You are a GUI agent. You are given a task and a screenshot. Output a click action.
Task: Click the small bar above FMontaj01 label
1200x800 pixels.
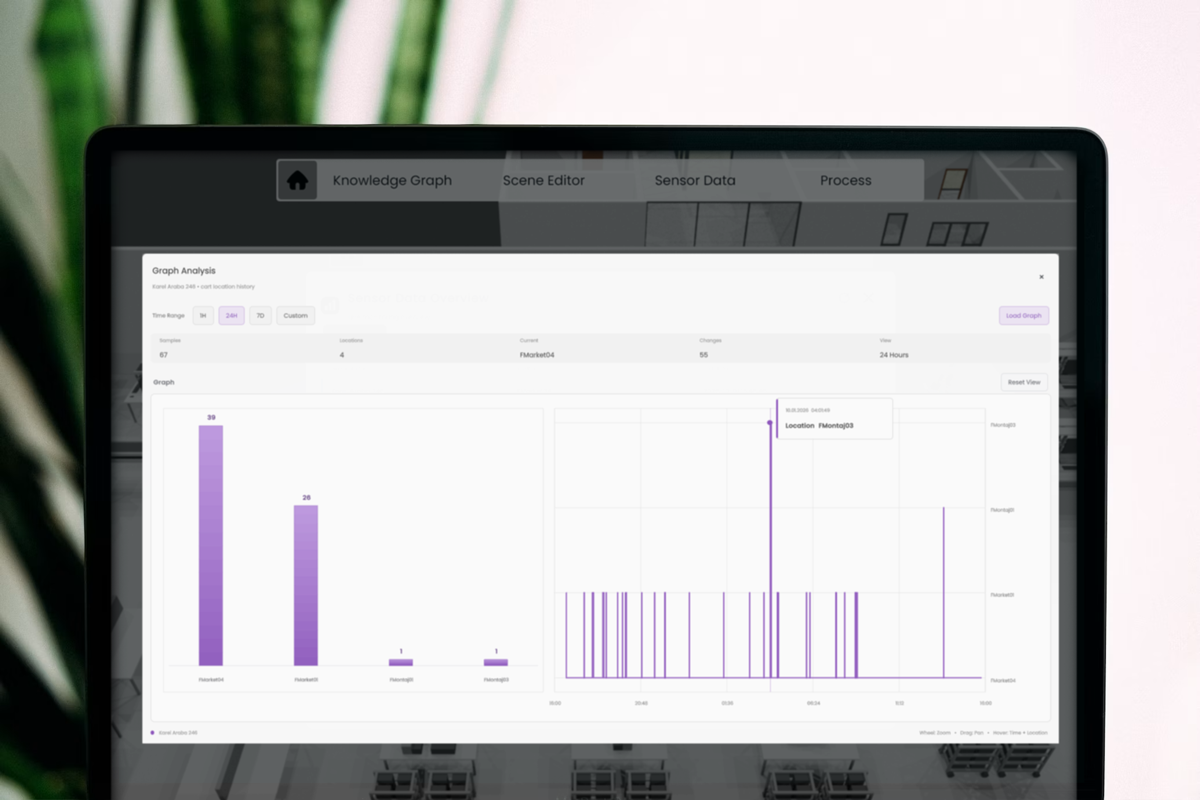401,662
